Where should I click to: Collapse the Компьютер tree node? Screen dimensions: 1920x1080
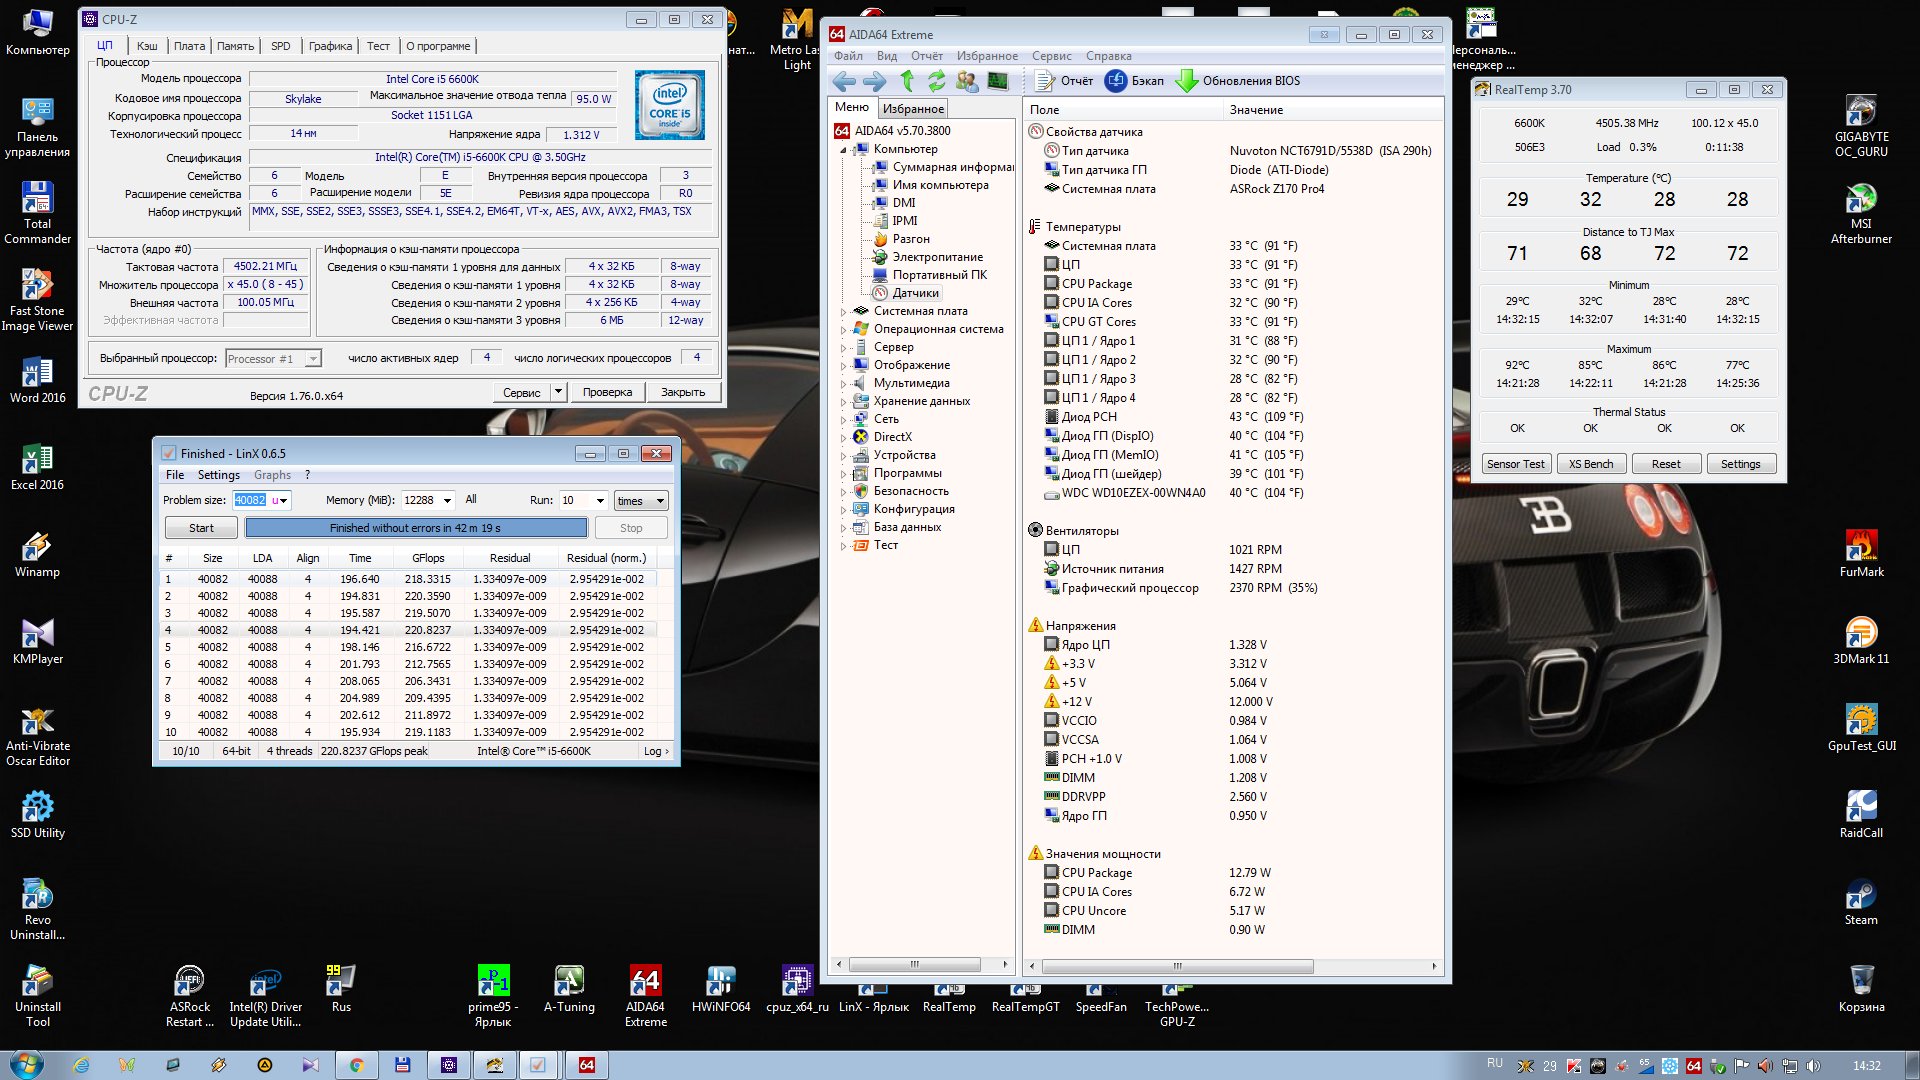(x=843, y=150)
